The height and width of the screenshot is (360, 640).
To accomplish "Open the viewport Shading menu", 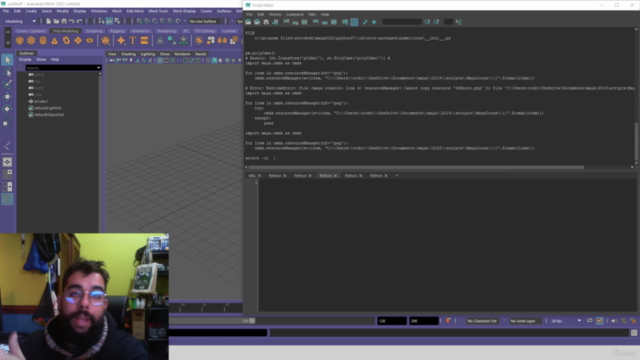I will (x=128, y=54).
